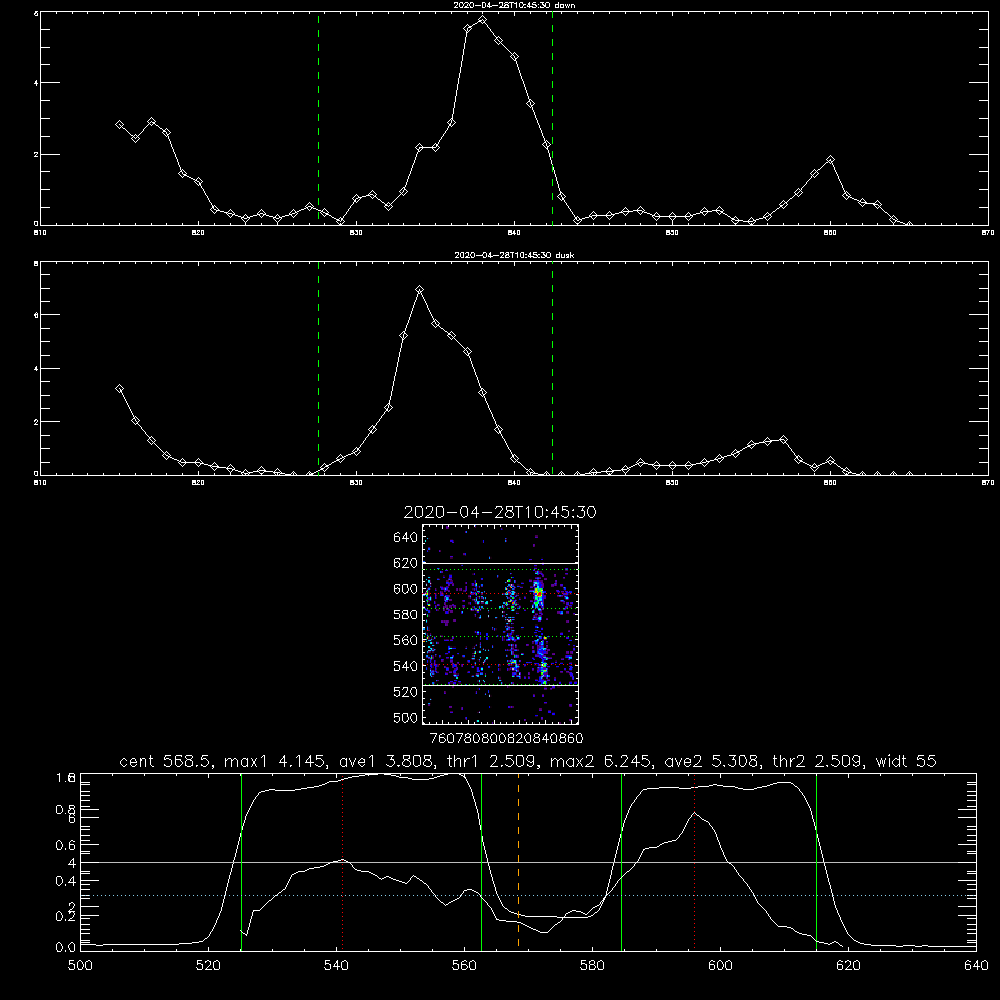1000x1000 pixels.
Task: Click the heatmap x-axis labels "760780800820840860"
Action: pyautogui.click(x=506, y=739)
